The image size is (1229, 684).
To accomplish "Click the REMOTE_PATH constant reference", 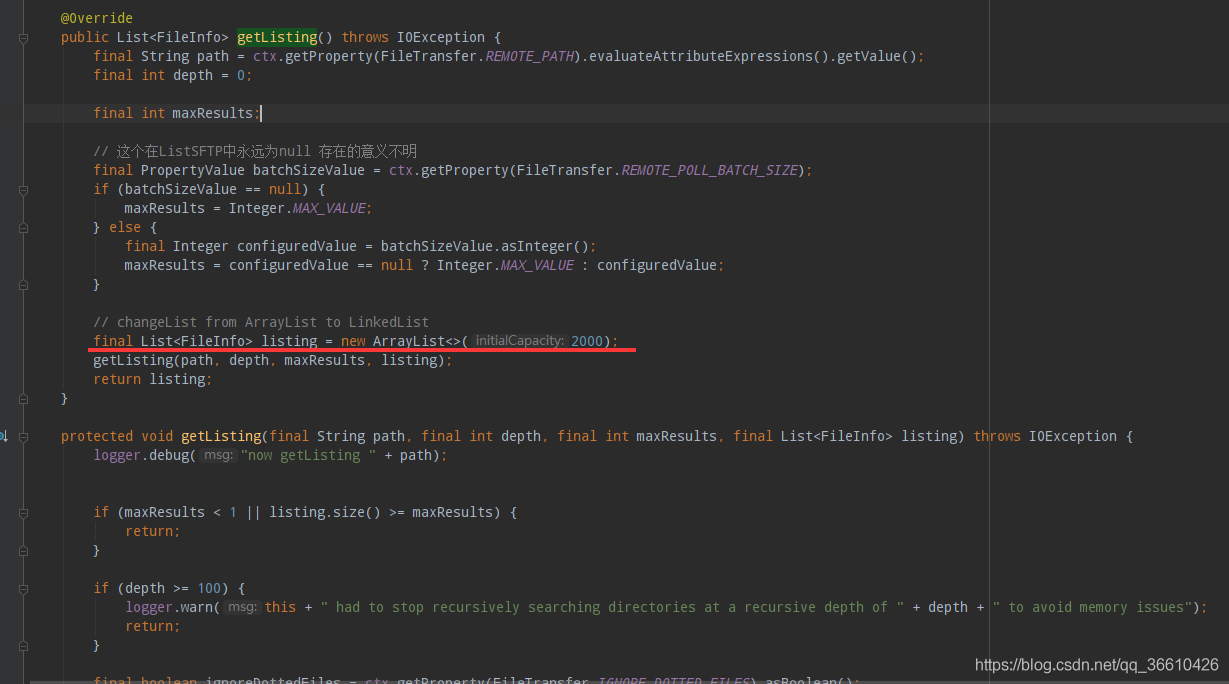I will click(531, 57).
